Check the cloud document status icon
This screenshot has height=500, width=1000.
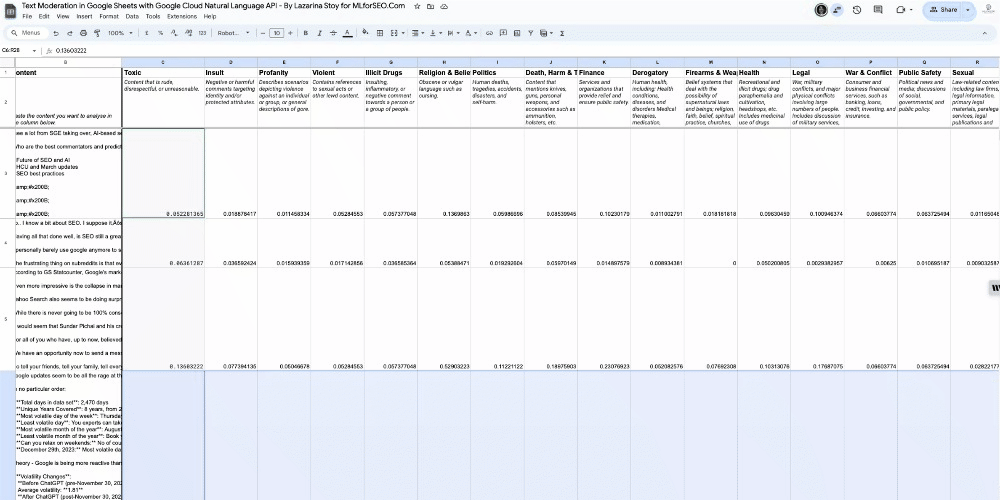(x=444, y=6)
